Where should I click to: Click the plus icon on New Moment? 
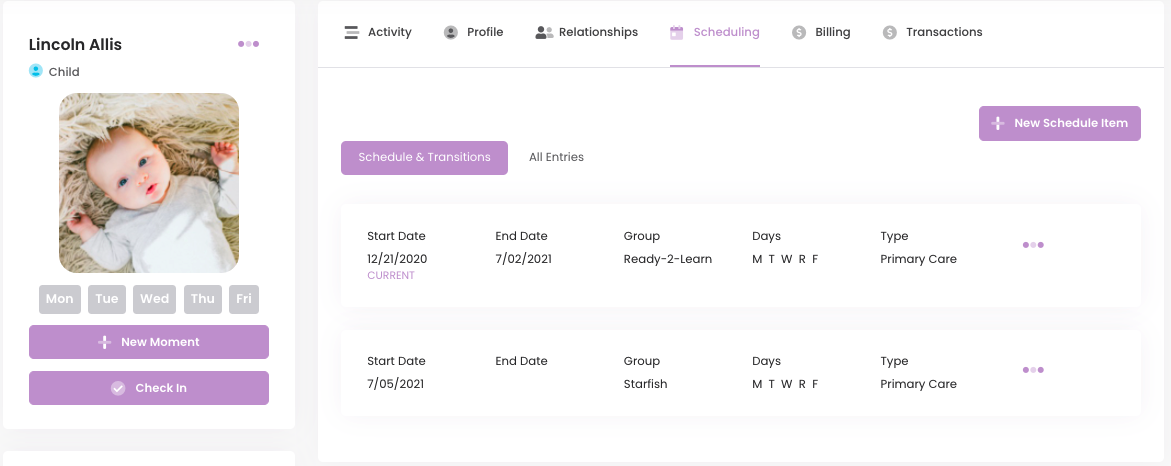(x=105, y=342)
